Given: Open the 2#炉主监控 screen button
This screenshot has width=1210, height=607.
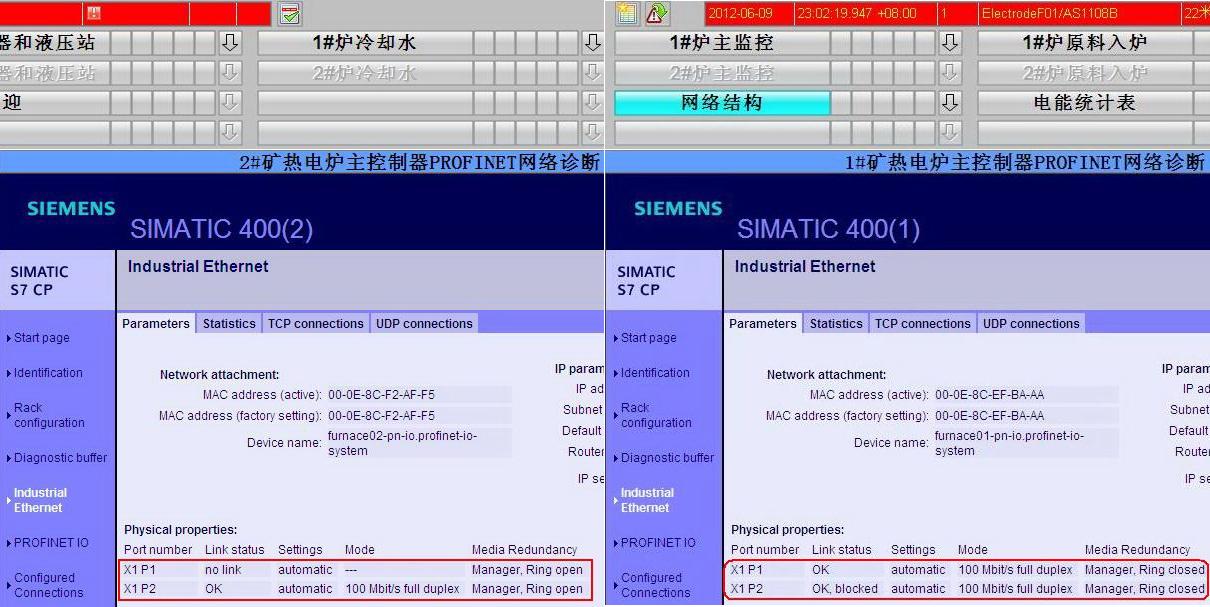Looking at the screenshot, I should tap(722, 73).
